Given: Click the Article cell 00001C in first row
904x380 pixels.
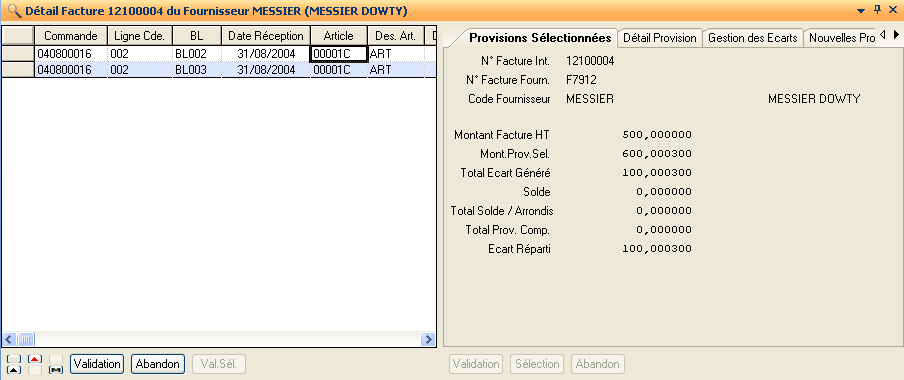Looking at the screenshot, I should pos(339,54).
